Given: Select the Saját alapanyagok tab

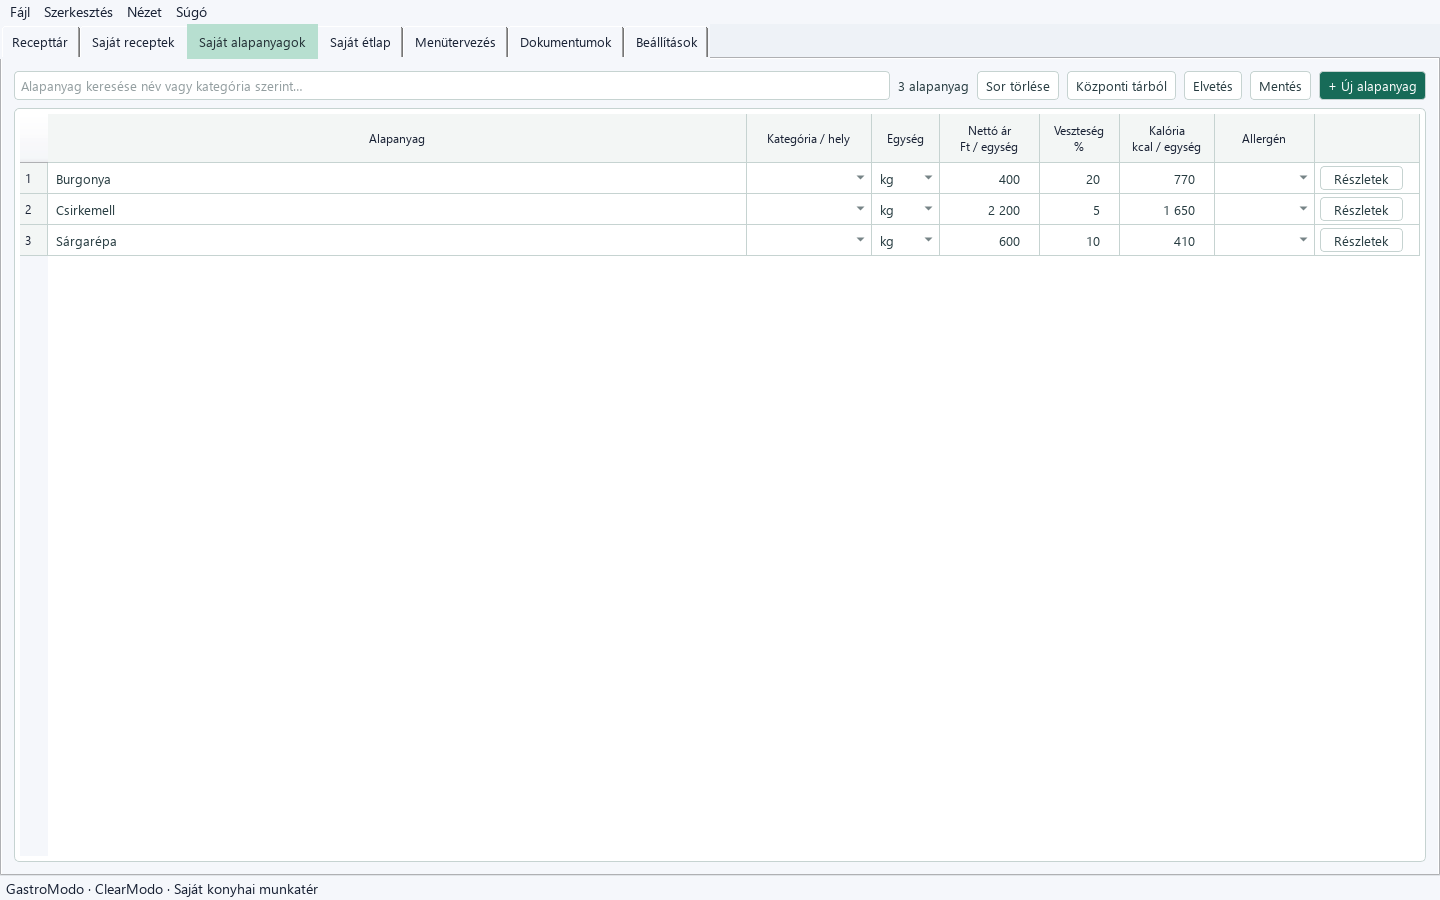Looking at the screenshot, I should pyautogui.click(x=252, y=42).
